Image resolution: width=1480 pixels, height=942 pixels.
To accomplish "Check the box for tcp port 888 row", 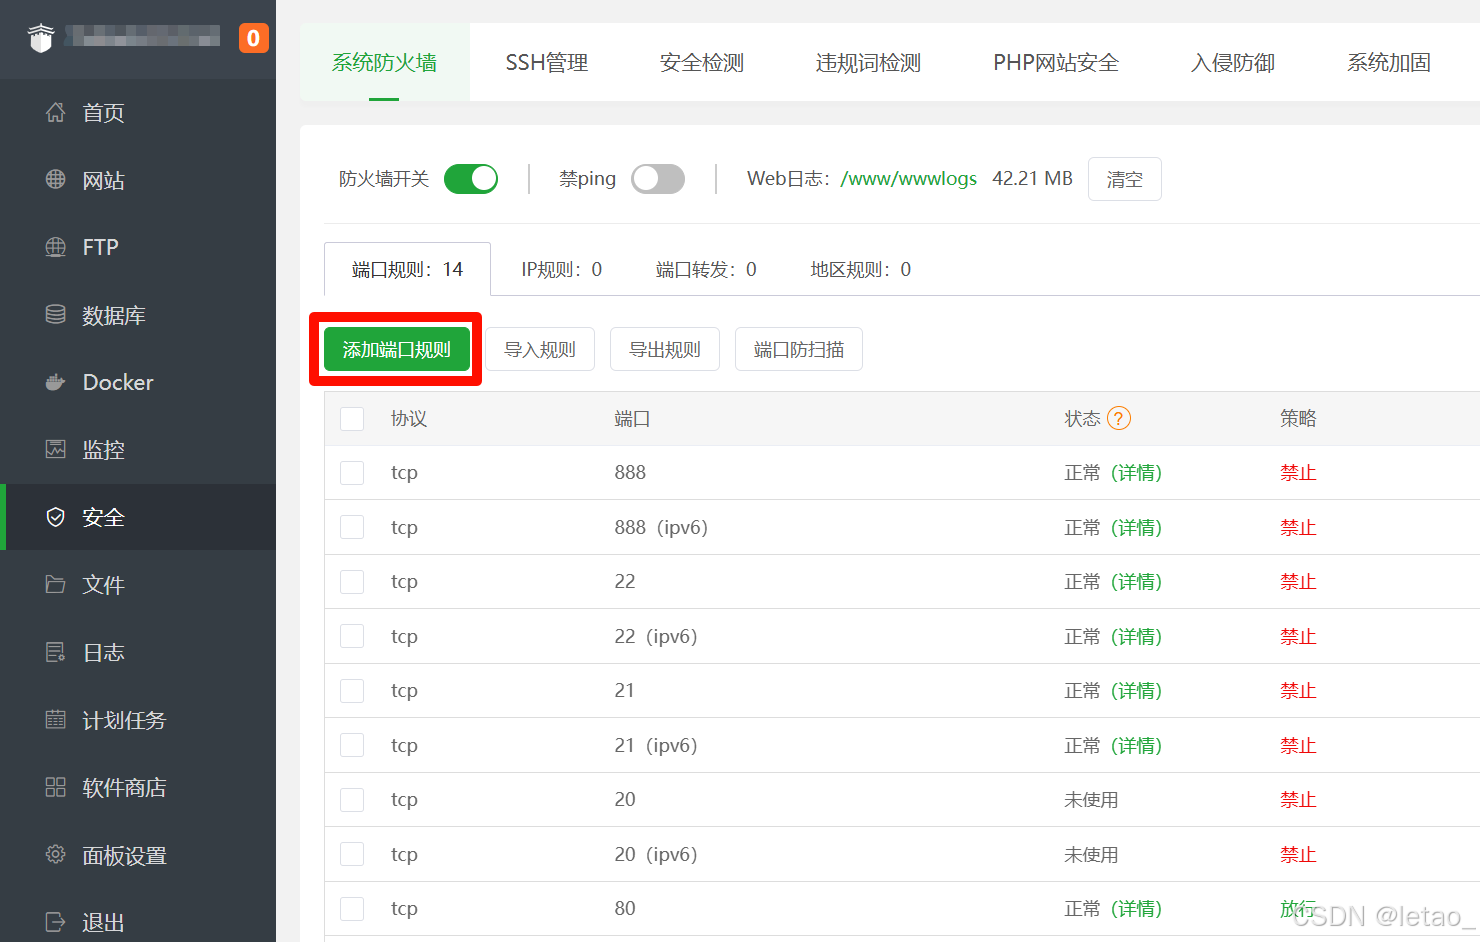I will click(352, 472).
